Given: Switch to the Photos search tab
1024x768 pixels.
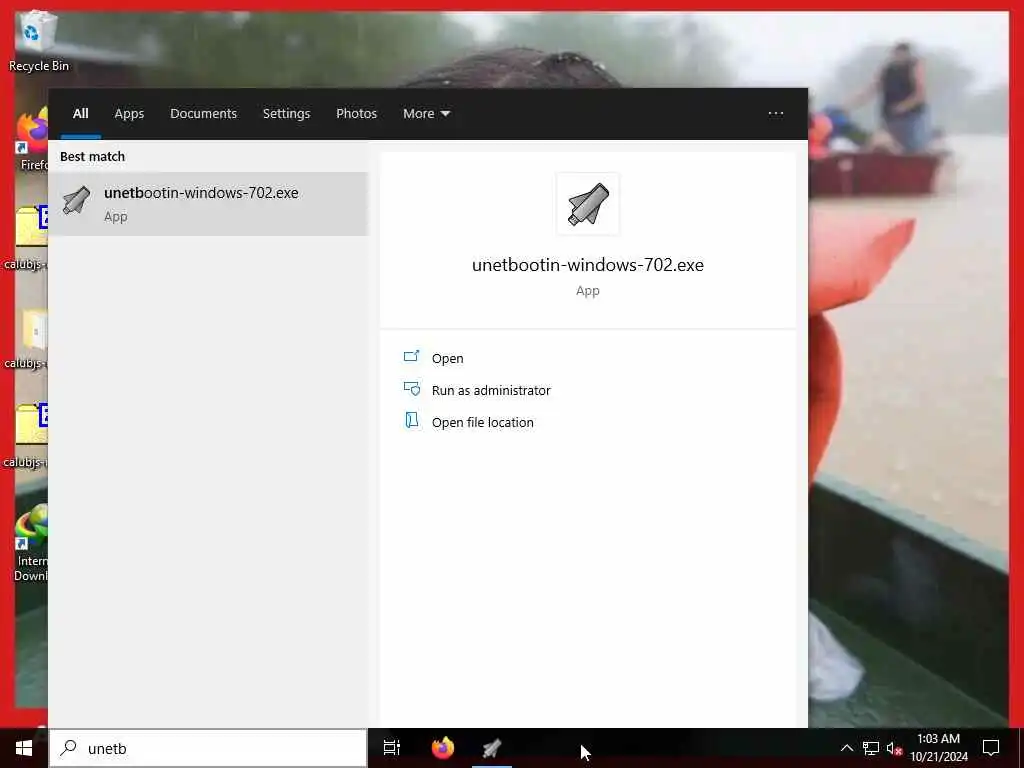Looking at the screenshot, I should pos(357,114).
